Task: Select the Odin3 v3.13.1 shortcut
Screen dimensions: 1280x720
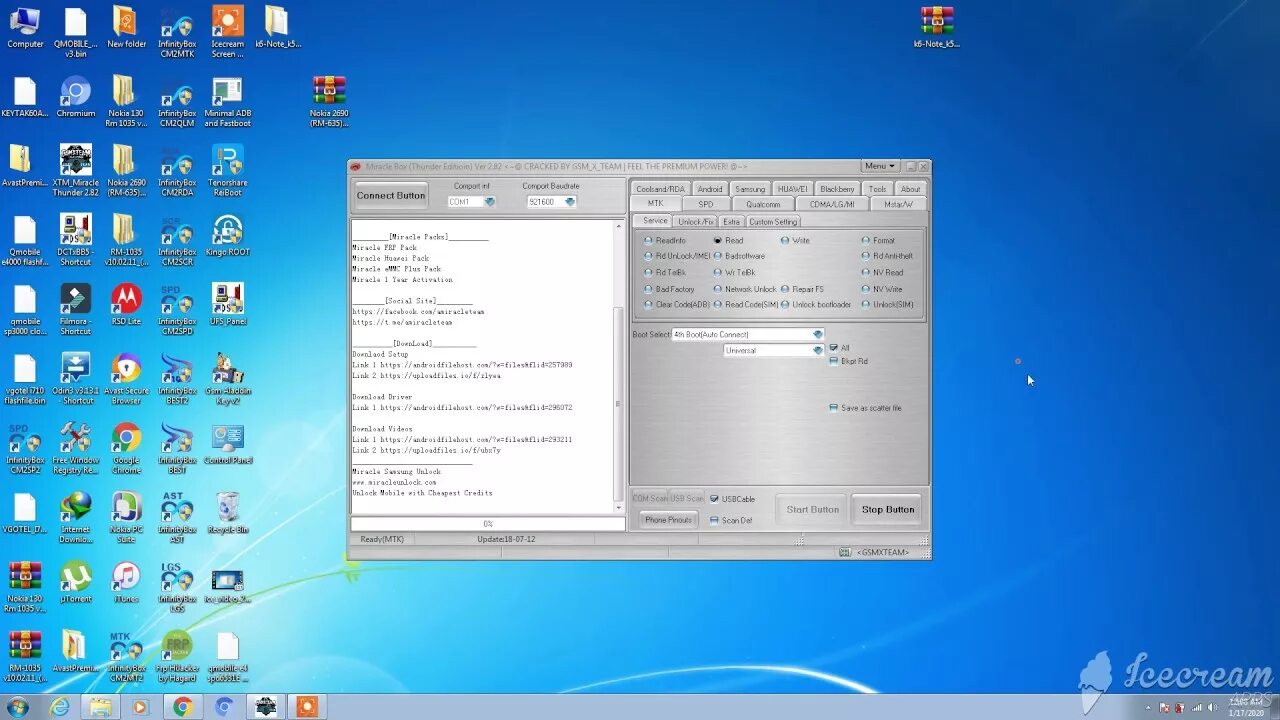Action: point(76,378)
